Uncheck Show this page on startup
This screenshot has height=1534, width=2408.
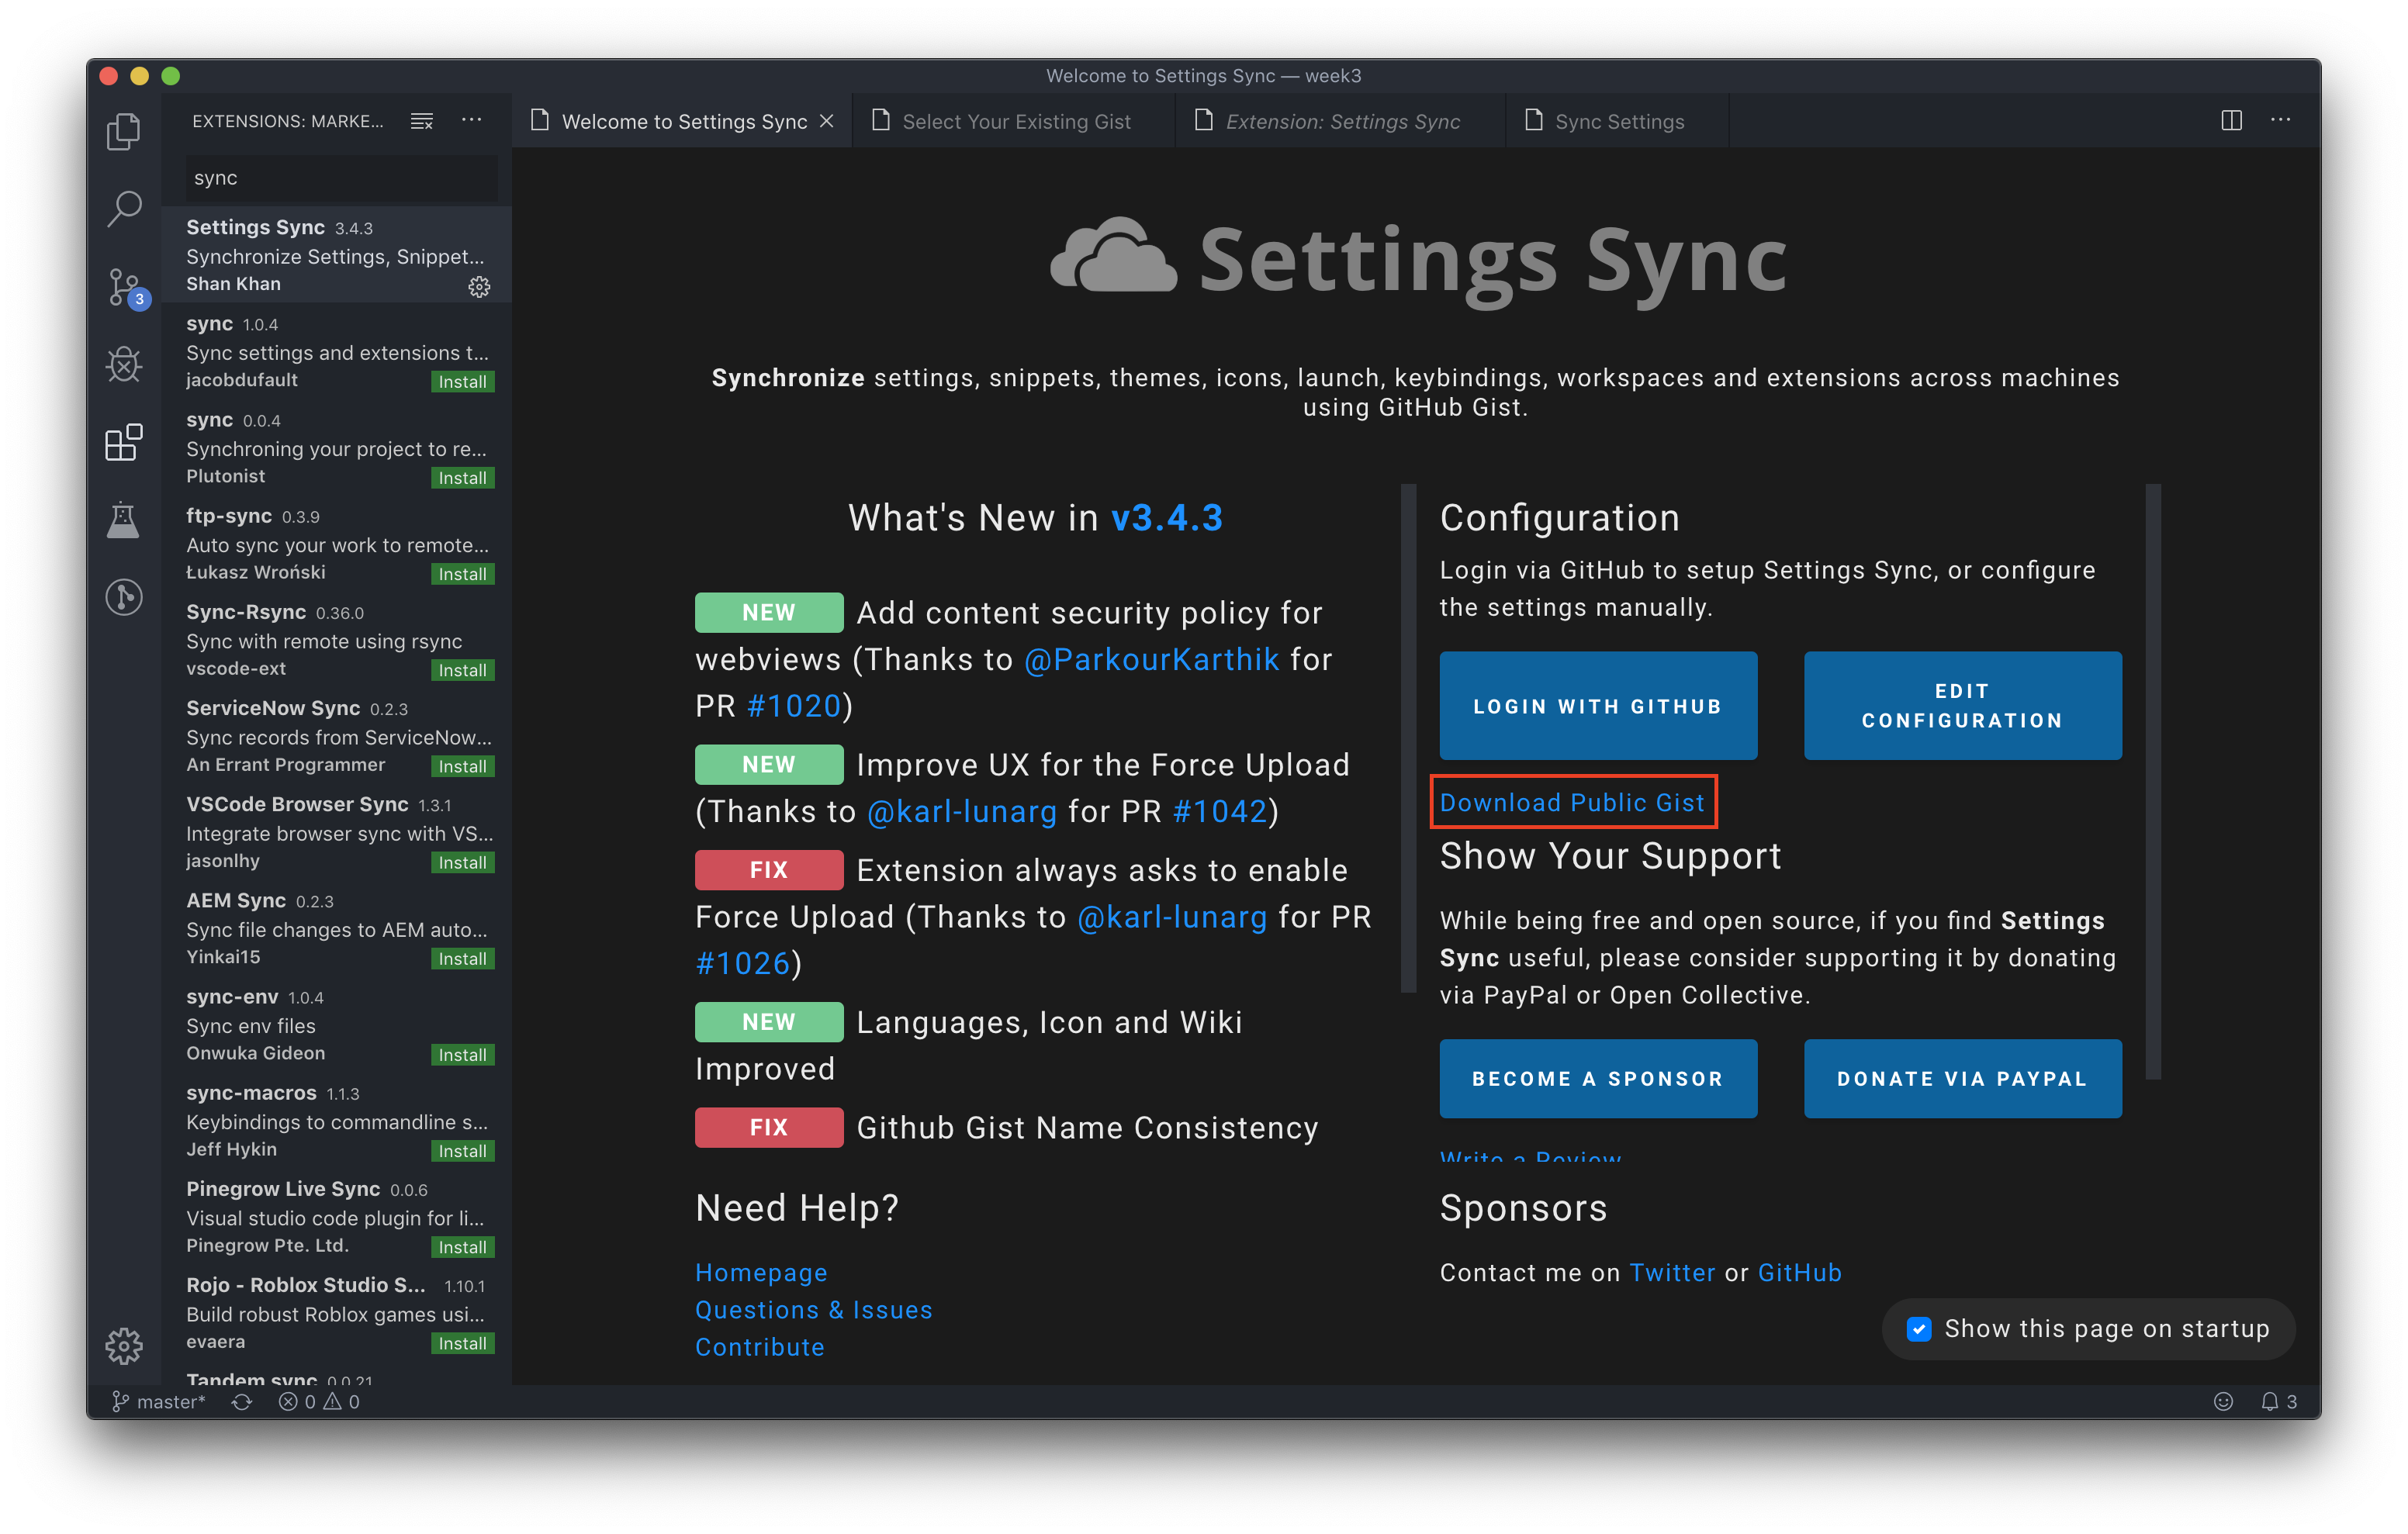pos(1918,1328)
